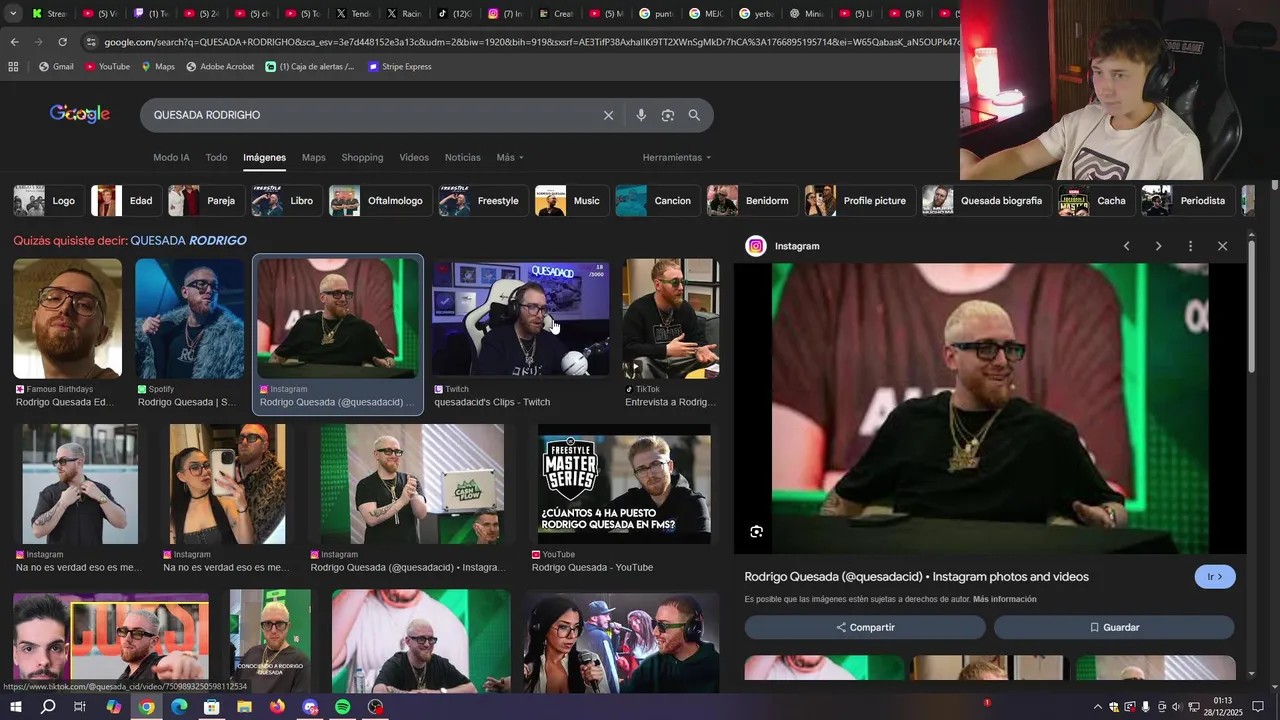This screenshot has height=720, width=1280.
Task: Open Google Lens image search icon
Action: point(668,115)
